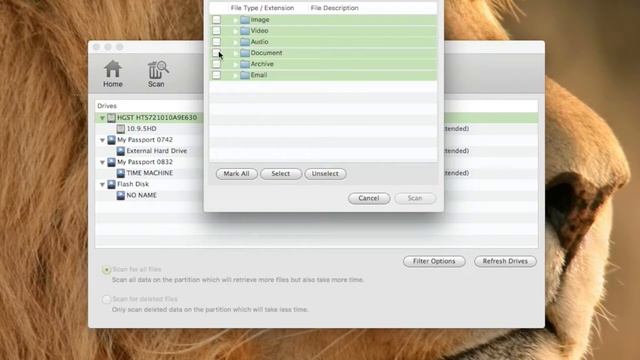Collapse the My Passport 0742 drive tree
The height and width of the screenshot is (360, 640).
click(x=102, y=140)
